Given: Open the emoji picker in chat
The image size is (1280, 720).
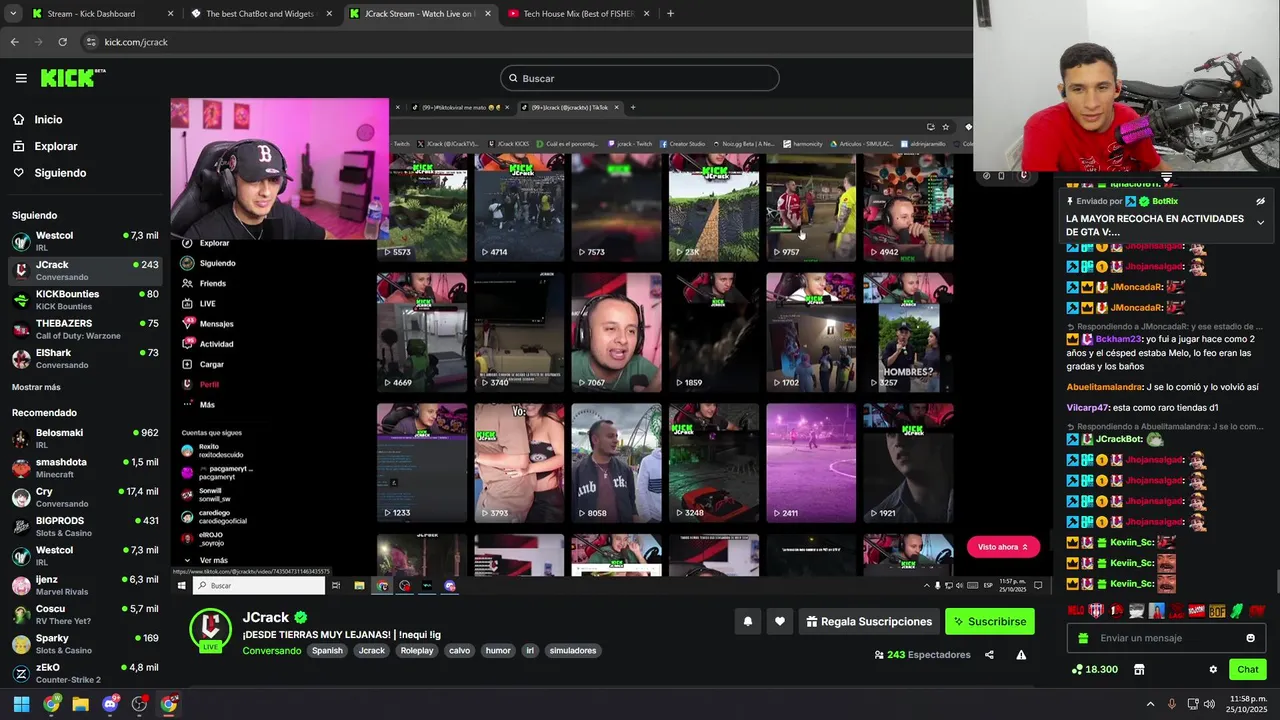Looking at the screenshot, I should point(1250,638).
